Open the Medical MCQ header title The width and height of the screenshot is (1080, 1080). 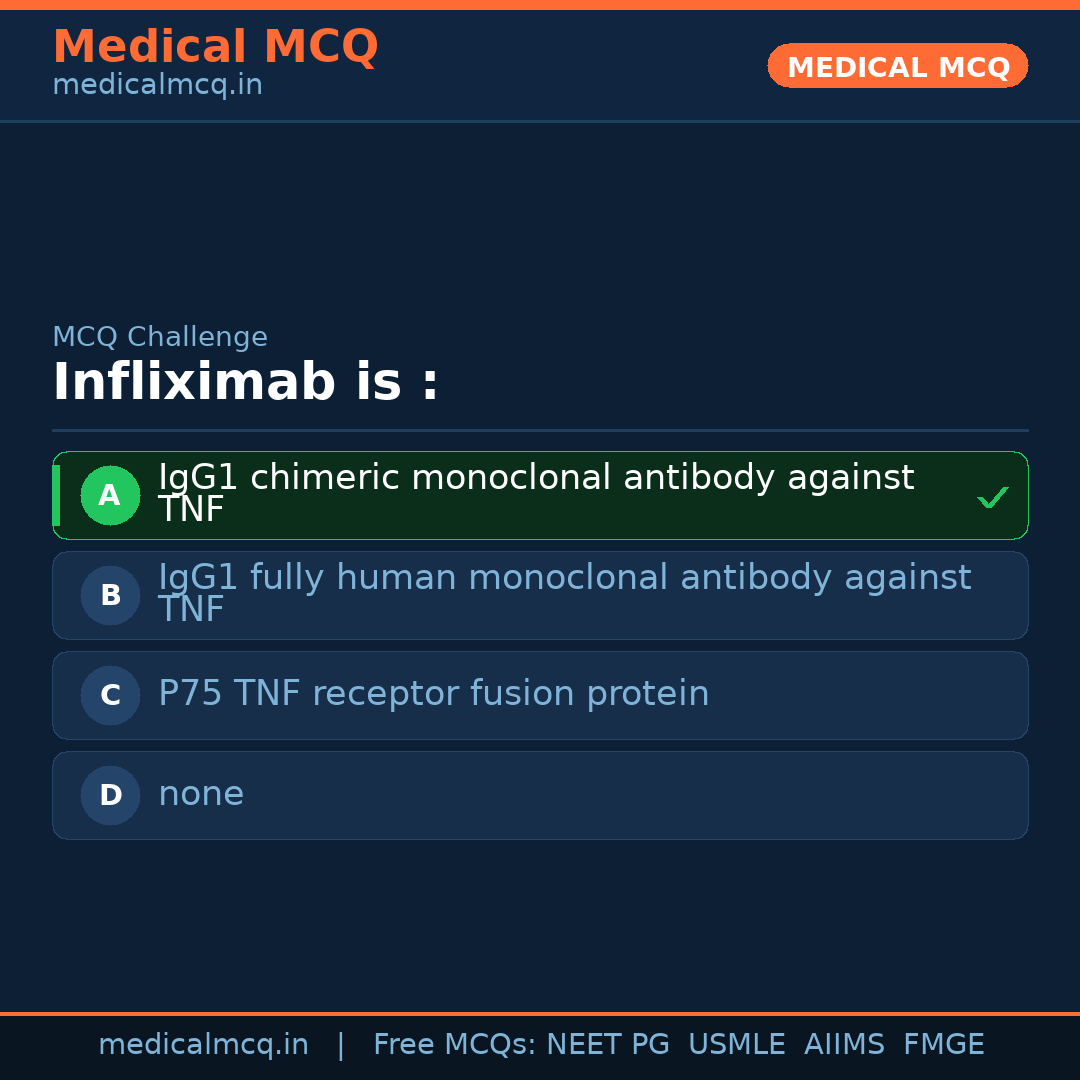[215, 47]
